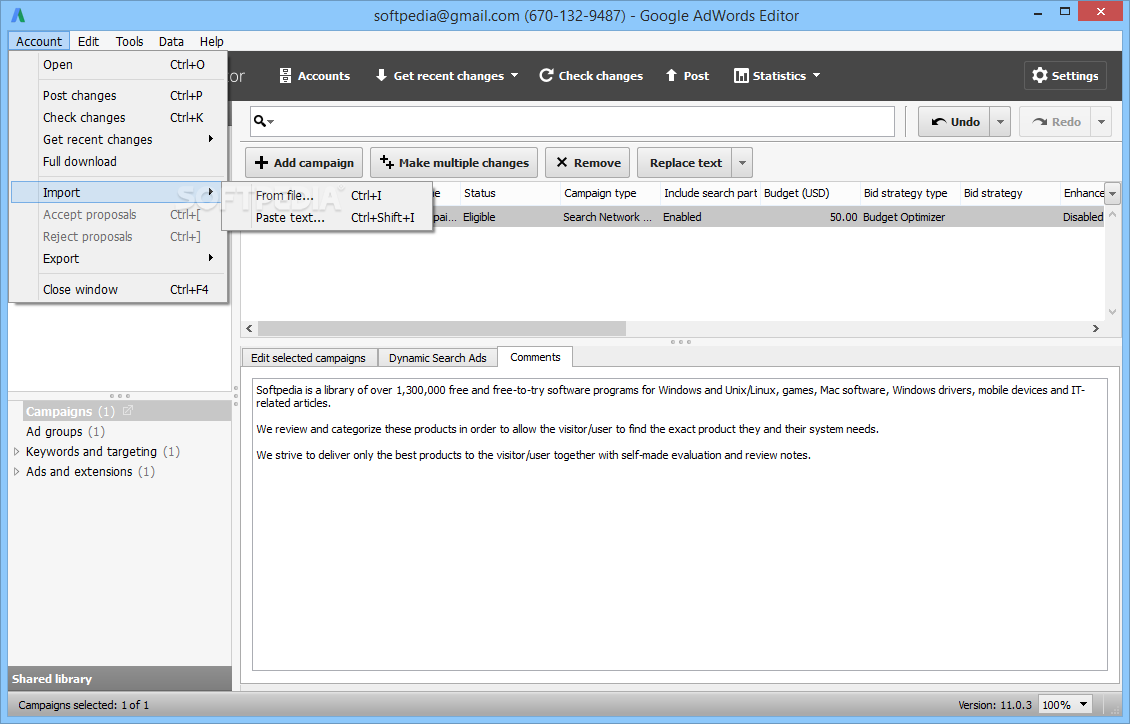1130x724 pixels.
Task: Open the Replace text dropdown arrow
Action: coord(742,163)
